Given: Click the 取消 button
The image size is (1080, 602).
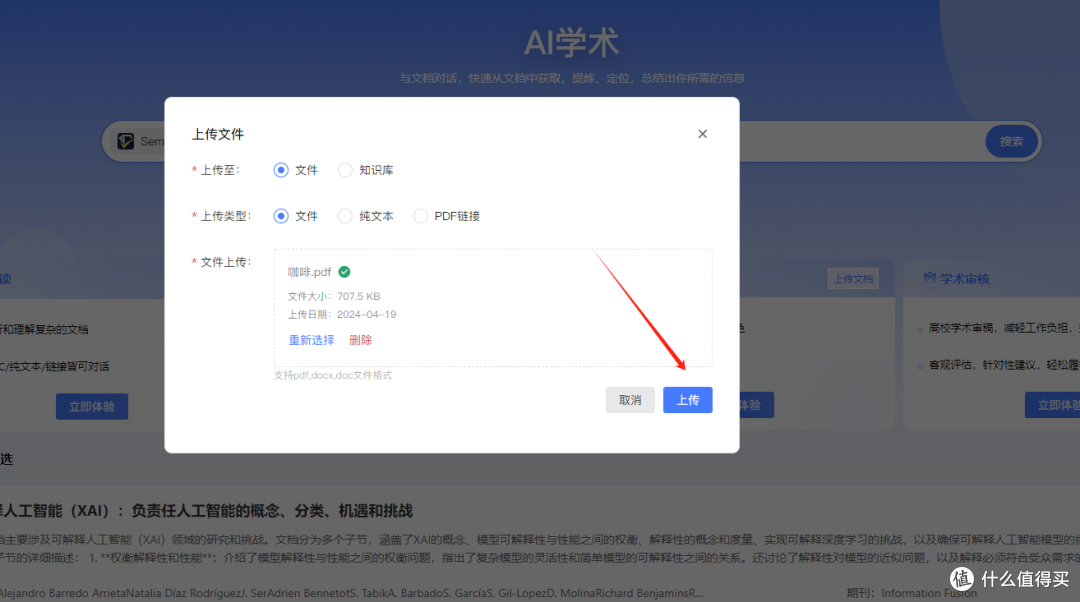Looking at the screenshot, I should [x=630, y=400].
